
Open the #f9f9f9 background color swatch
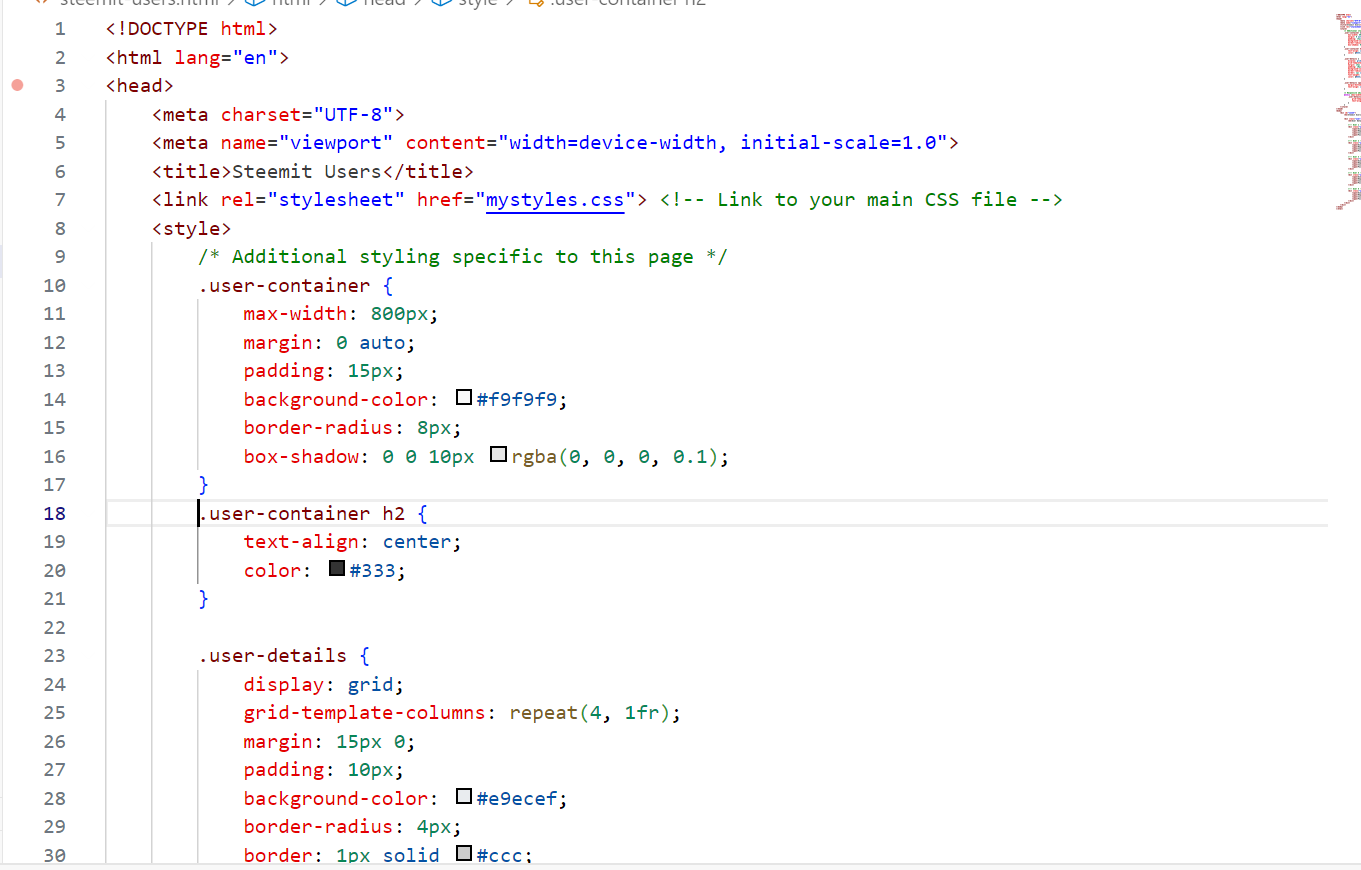point(463,398)
